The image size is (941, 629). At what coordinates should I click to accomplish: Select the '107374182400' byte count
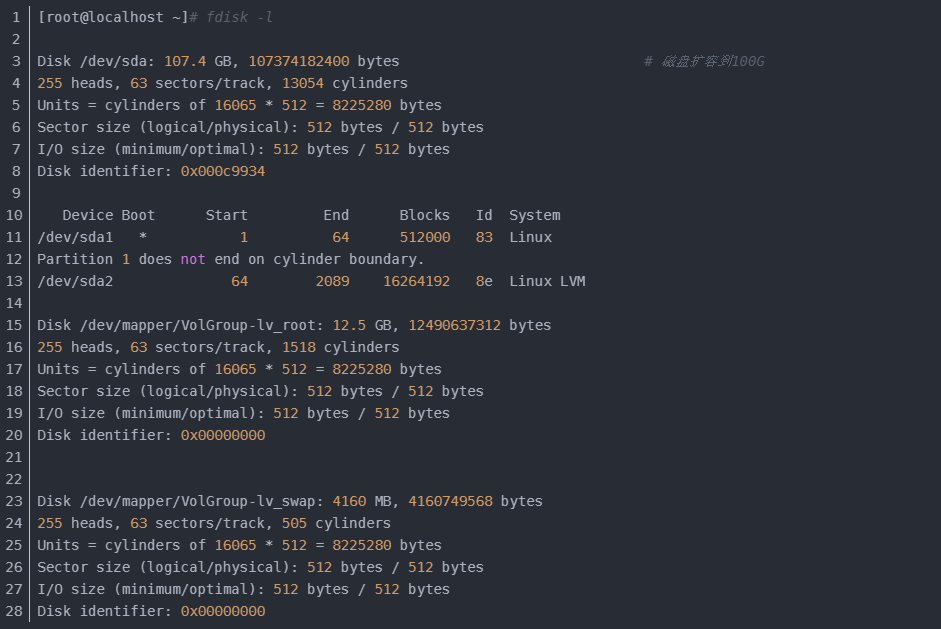[x=299, y=61]
